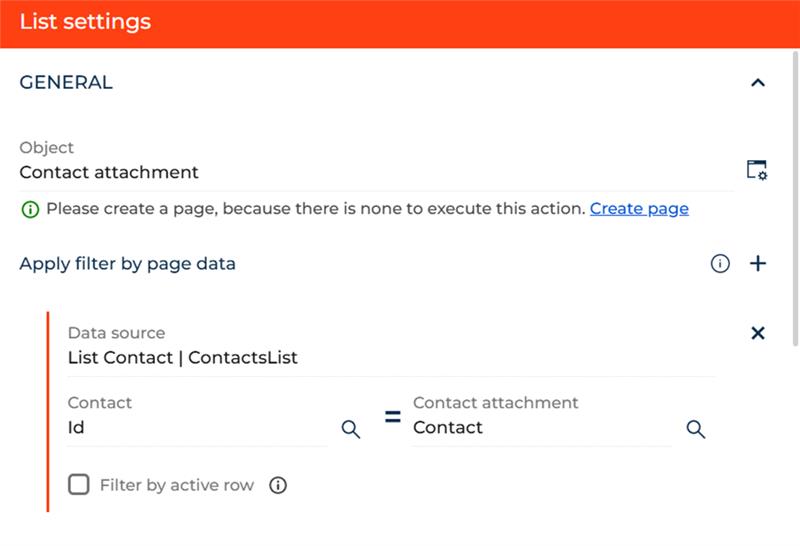Follow the Create page link
800x546 pixels.
point(638,209)
